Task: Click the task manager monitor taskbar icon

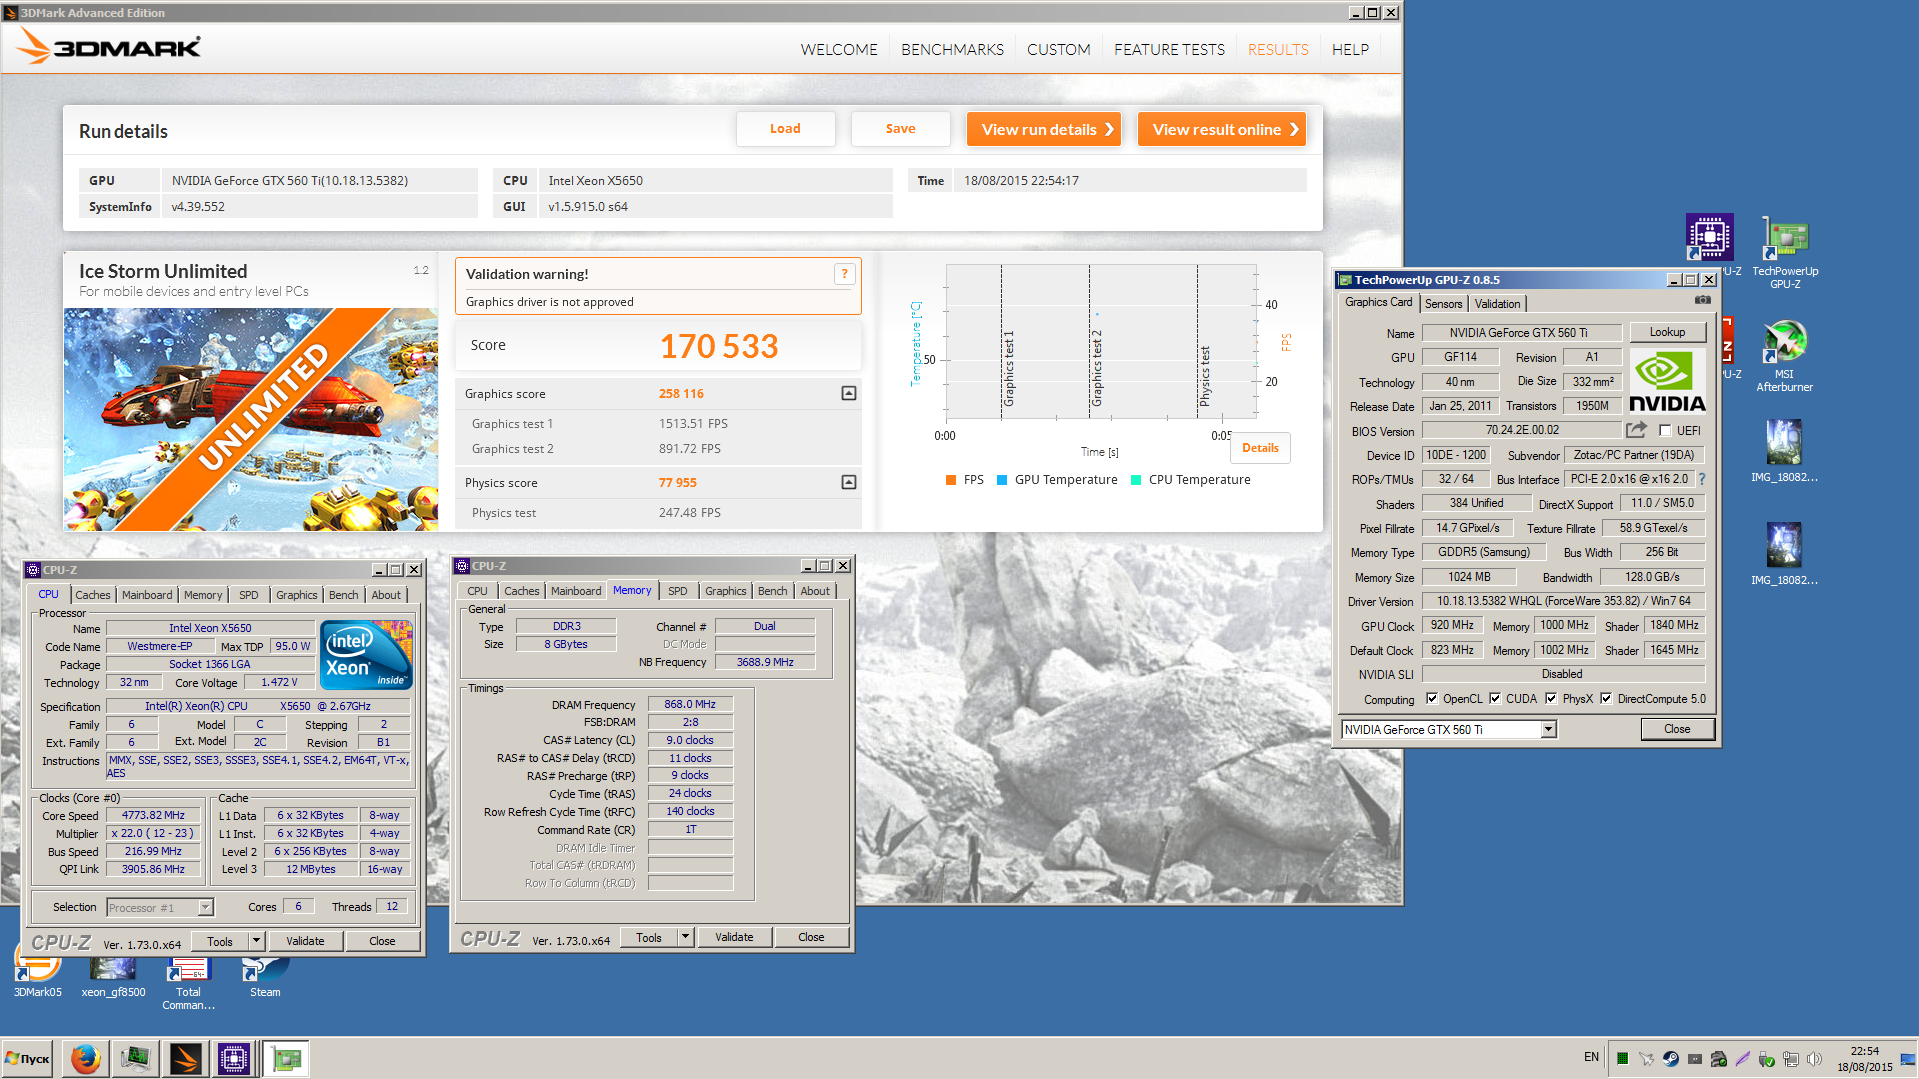Action: 135,1058
